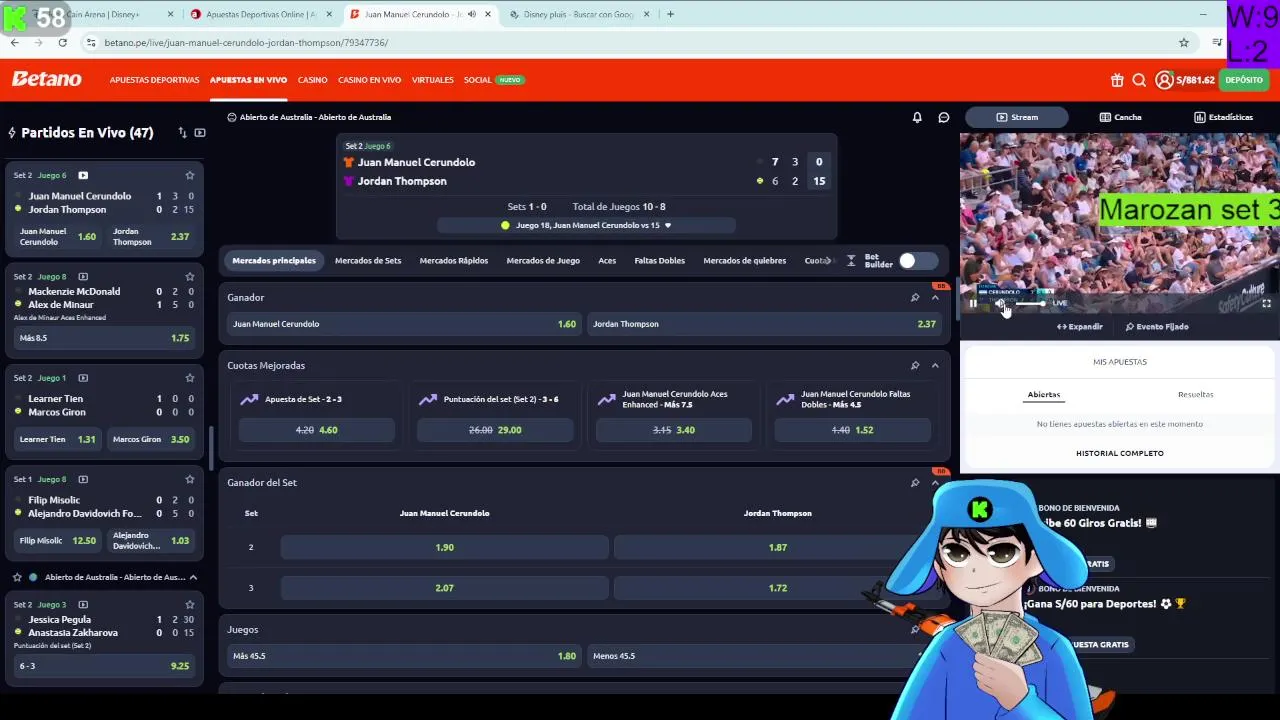Favorite the Cerundolo vs Thompson match star

[x=189, y=175]
